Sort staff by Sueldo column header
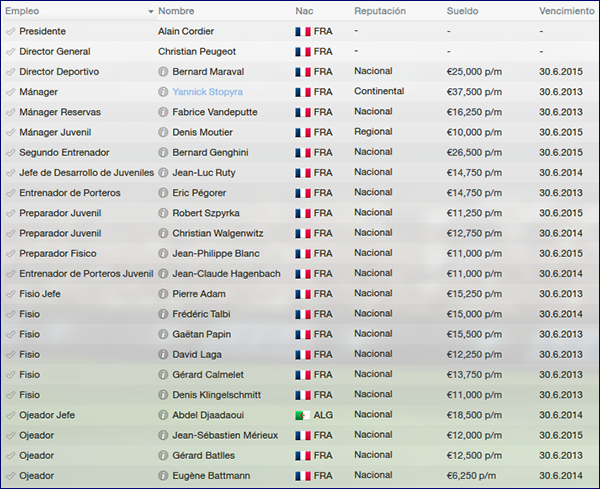This screenshot has width=600, height=489. pyautogui.click(x=462, y=11)
